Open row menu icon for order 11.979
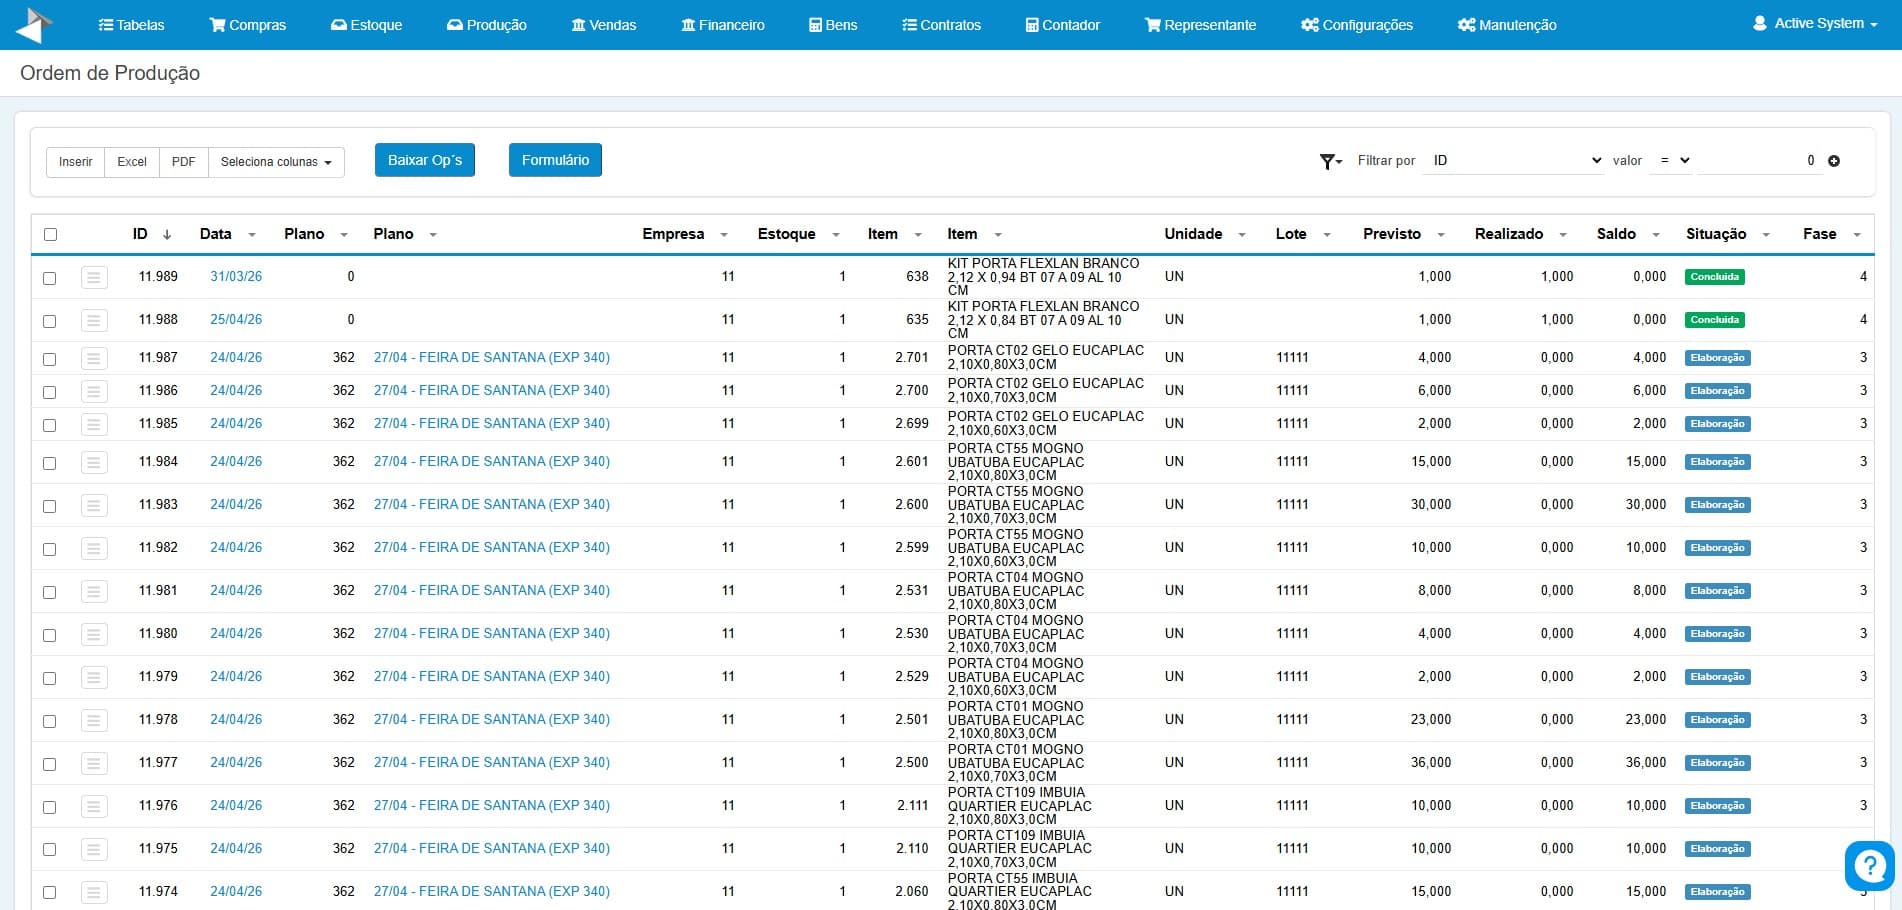The image size is (1902, 910). 94,677
